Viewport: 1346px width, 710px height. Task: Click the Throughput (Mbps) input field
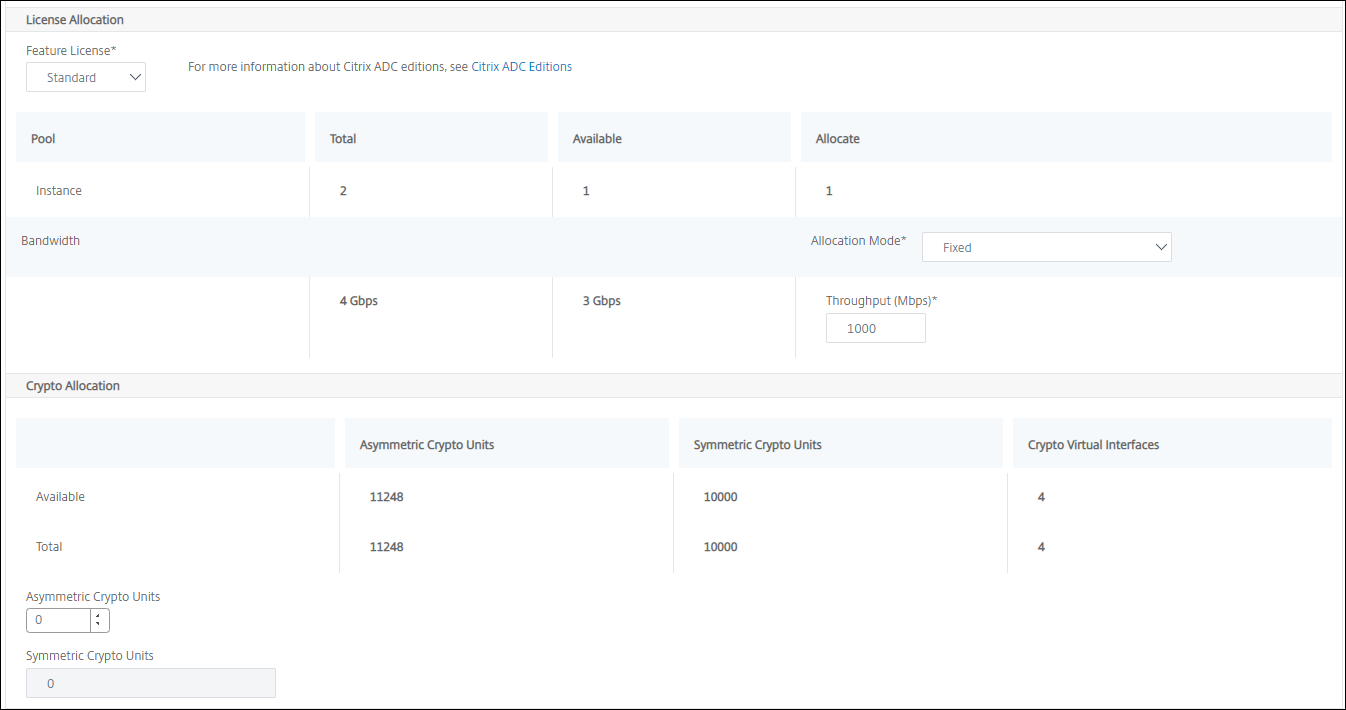[x=876, y=328]
